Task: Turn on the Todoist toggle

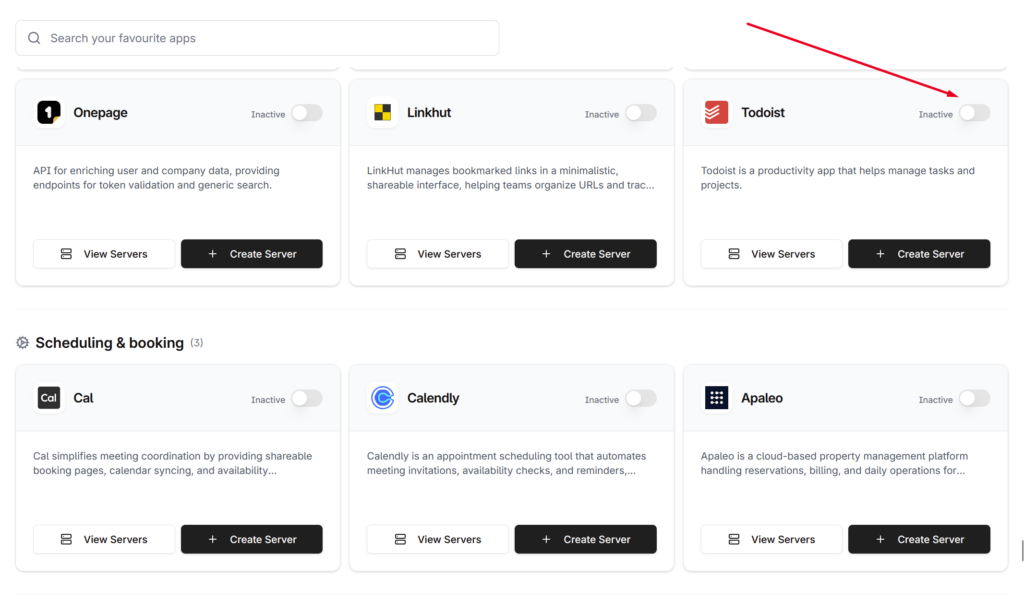Action: click(x=974, y=113)
